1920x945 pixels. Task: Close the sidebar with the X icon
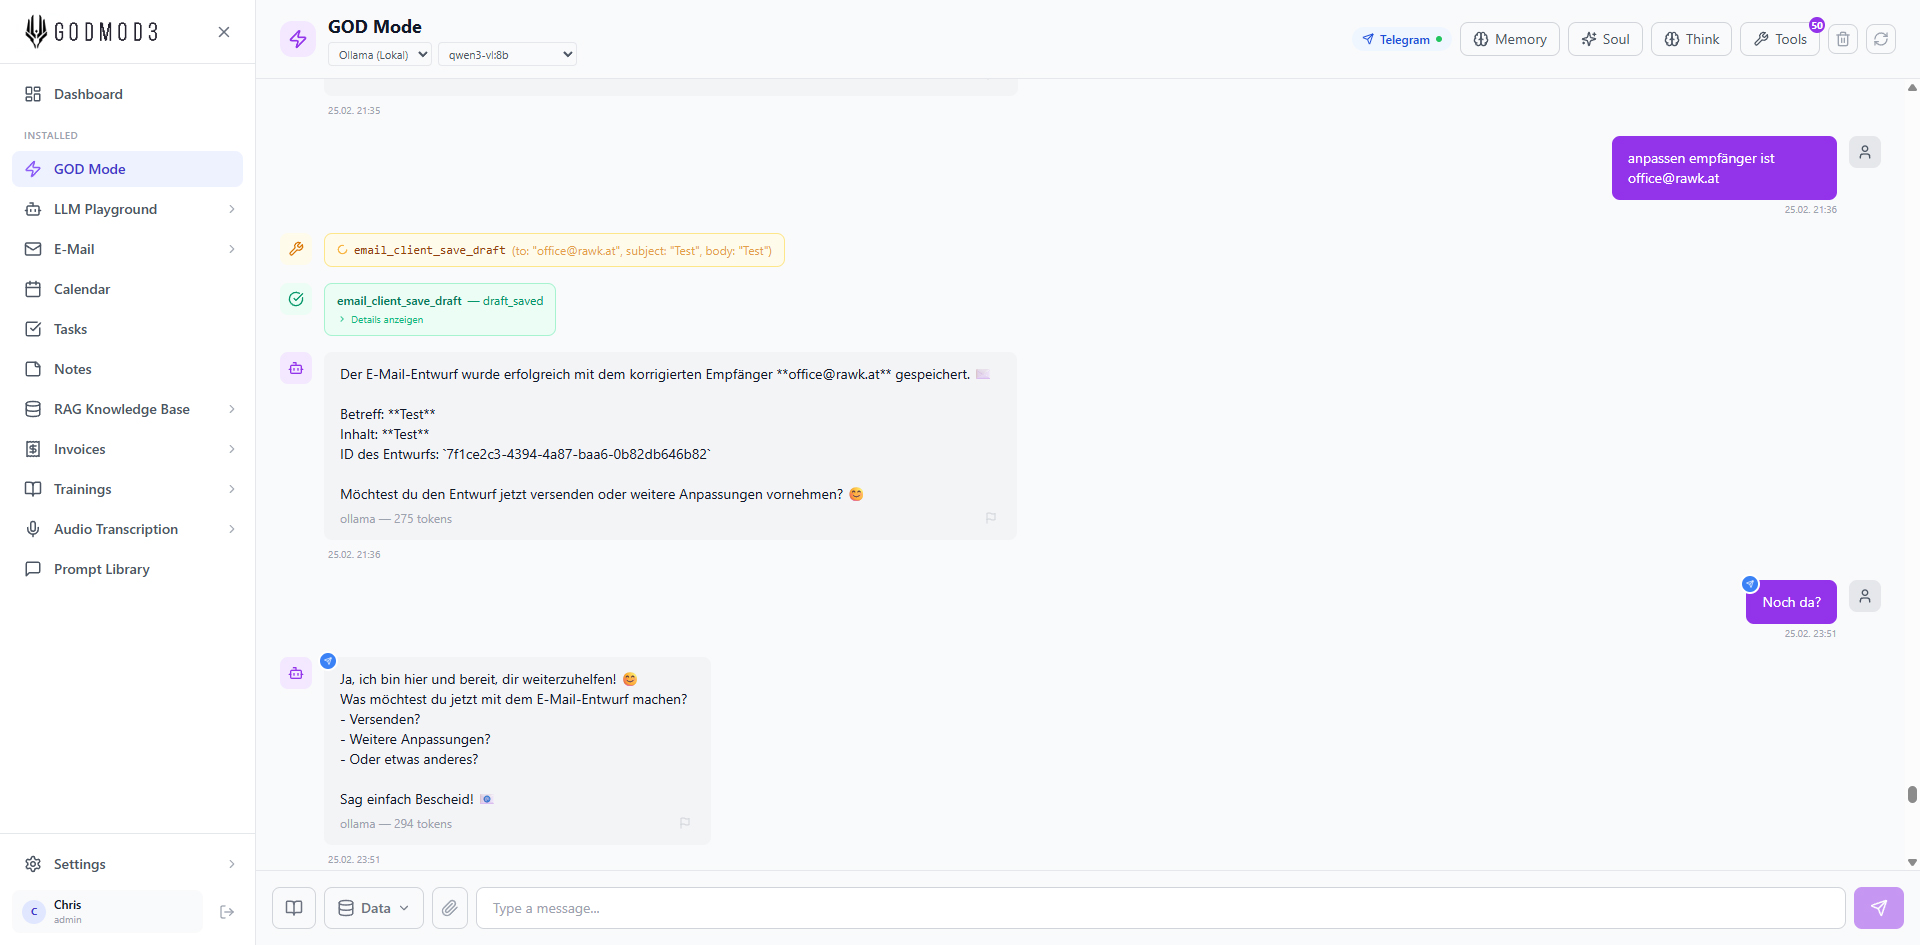224,32
